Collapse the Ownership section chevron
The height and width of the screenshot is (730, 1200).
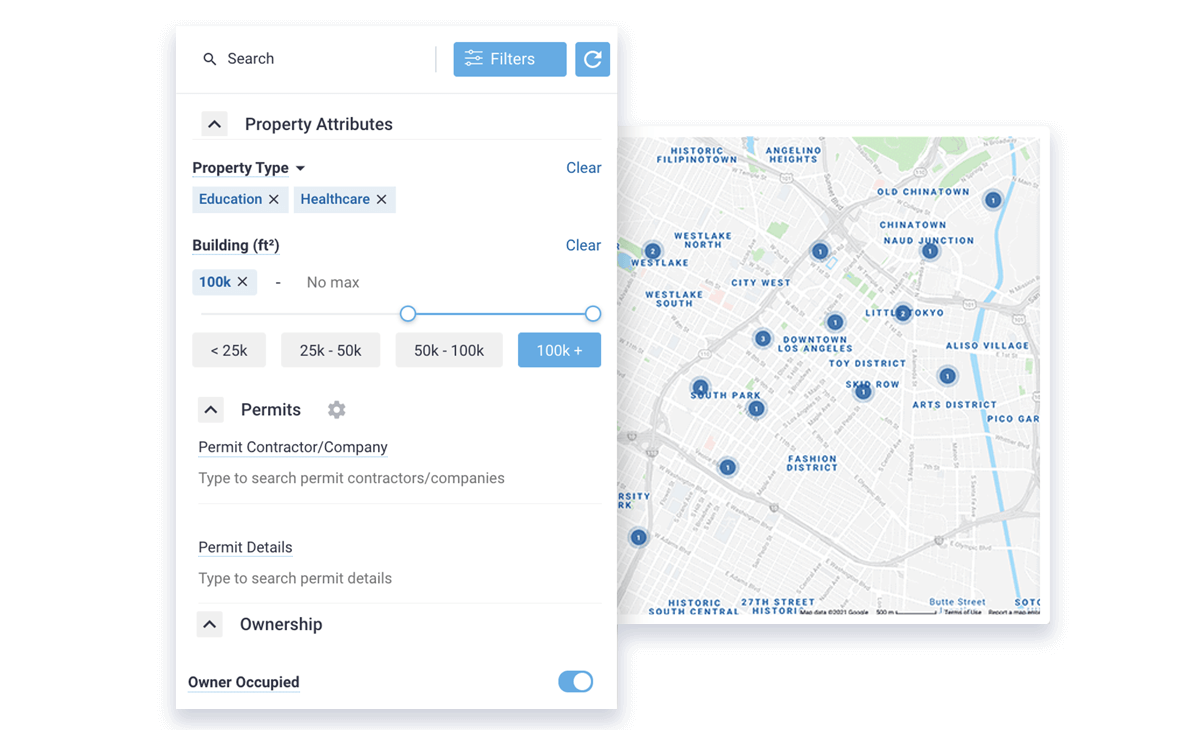(209, 625)
